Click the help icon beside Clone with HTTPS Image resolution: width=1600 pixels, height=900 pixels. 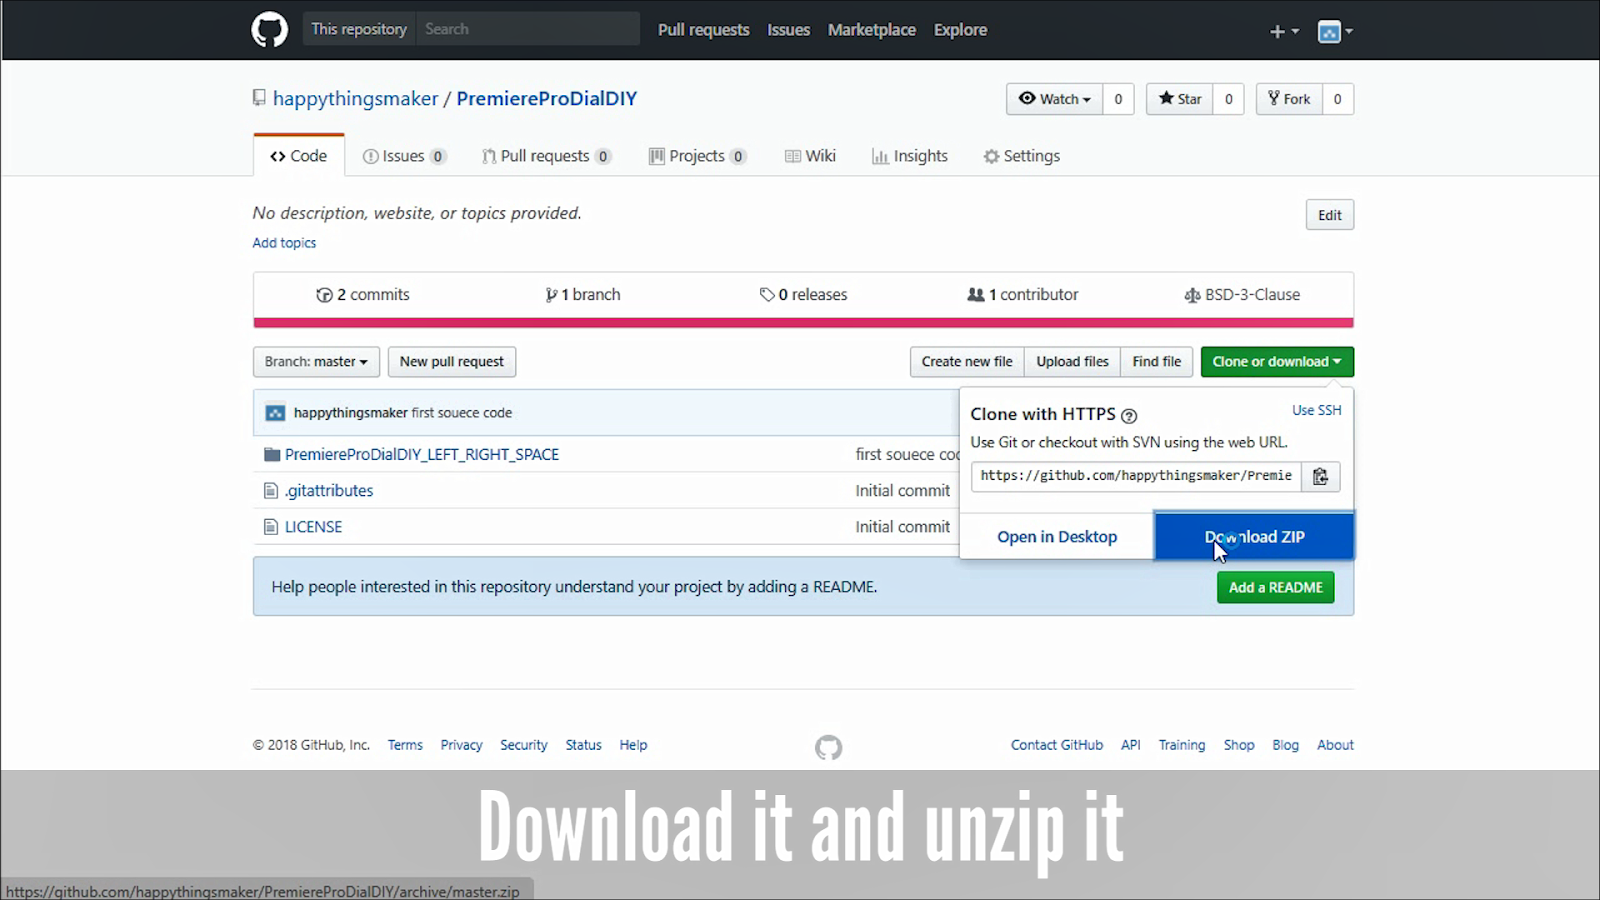point(1129,416)
